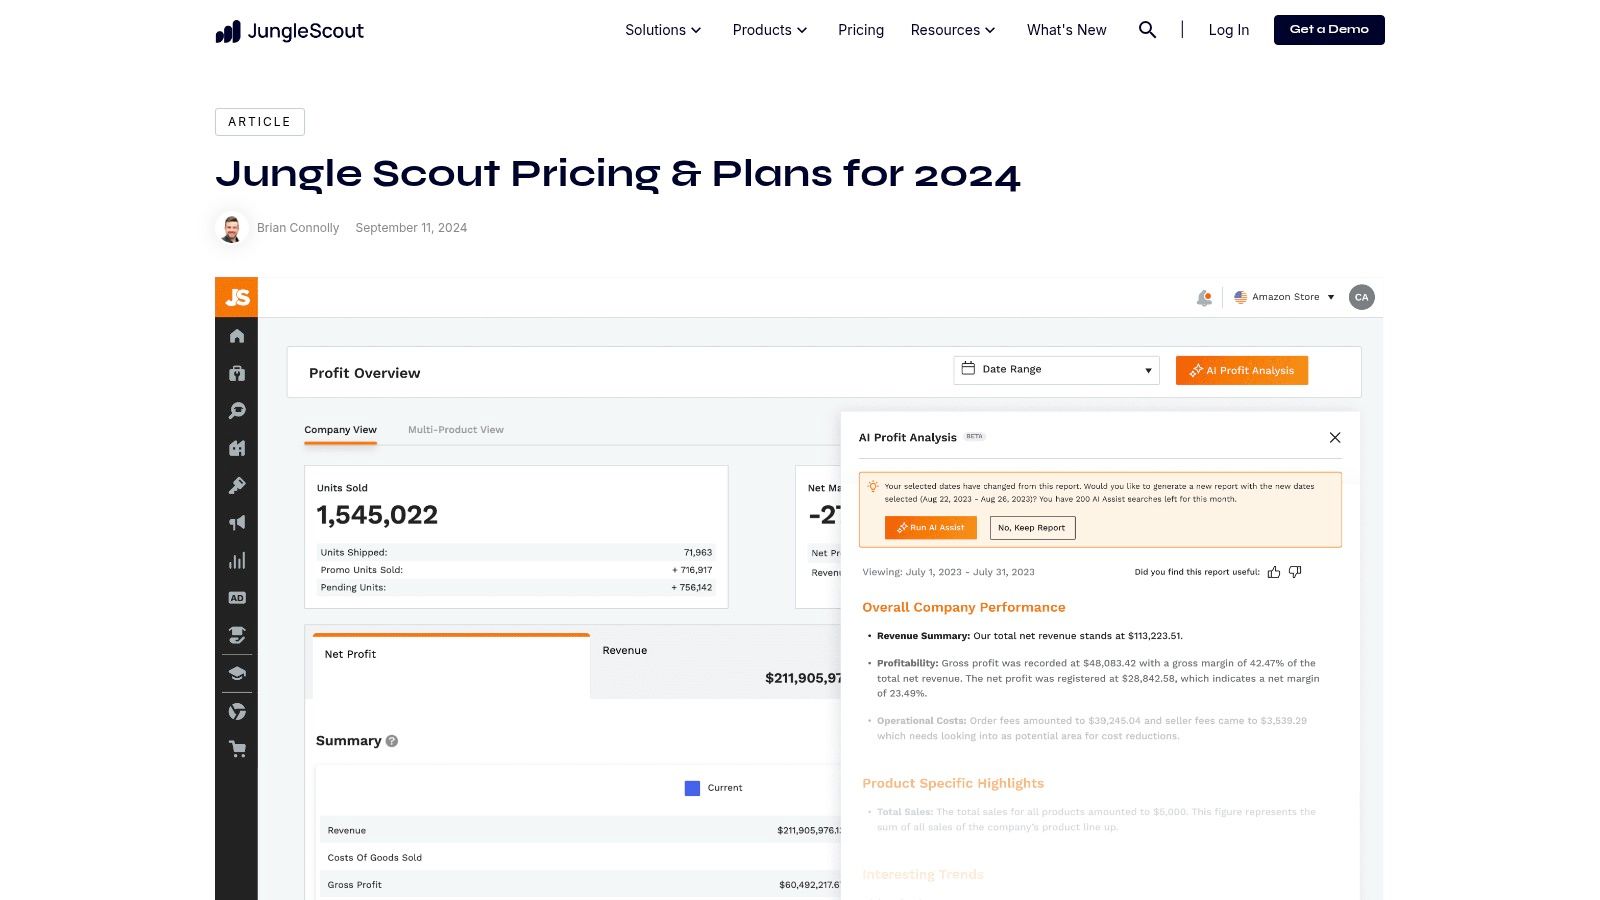Screen dimensions: 1600x900
Task: Give a thumbs up to the AI report
Action: click(1274, 571)
